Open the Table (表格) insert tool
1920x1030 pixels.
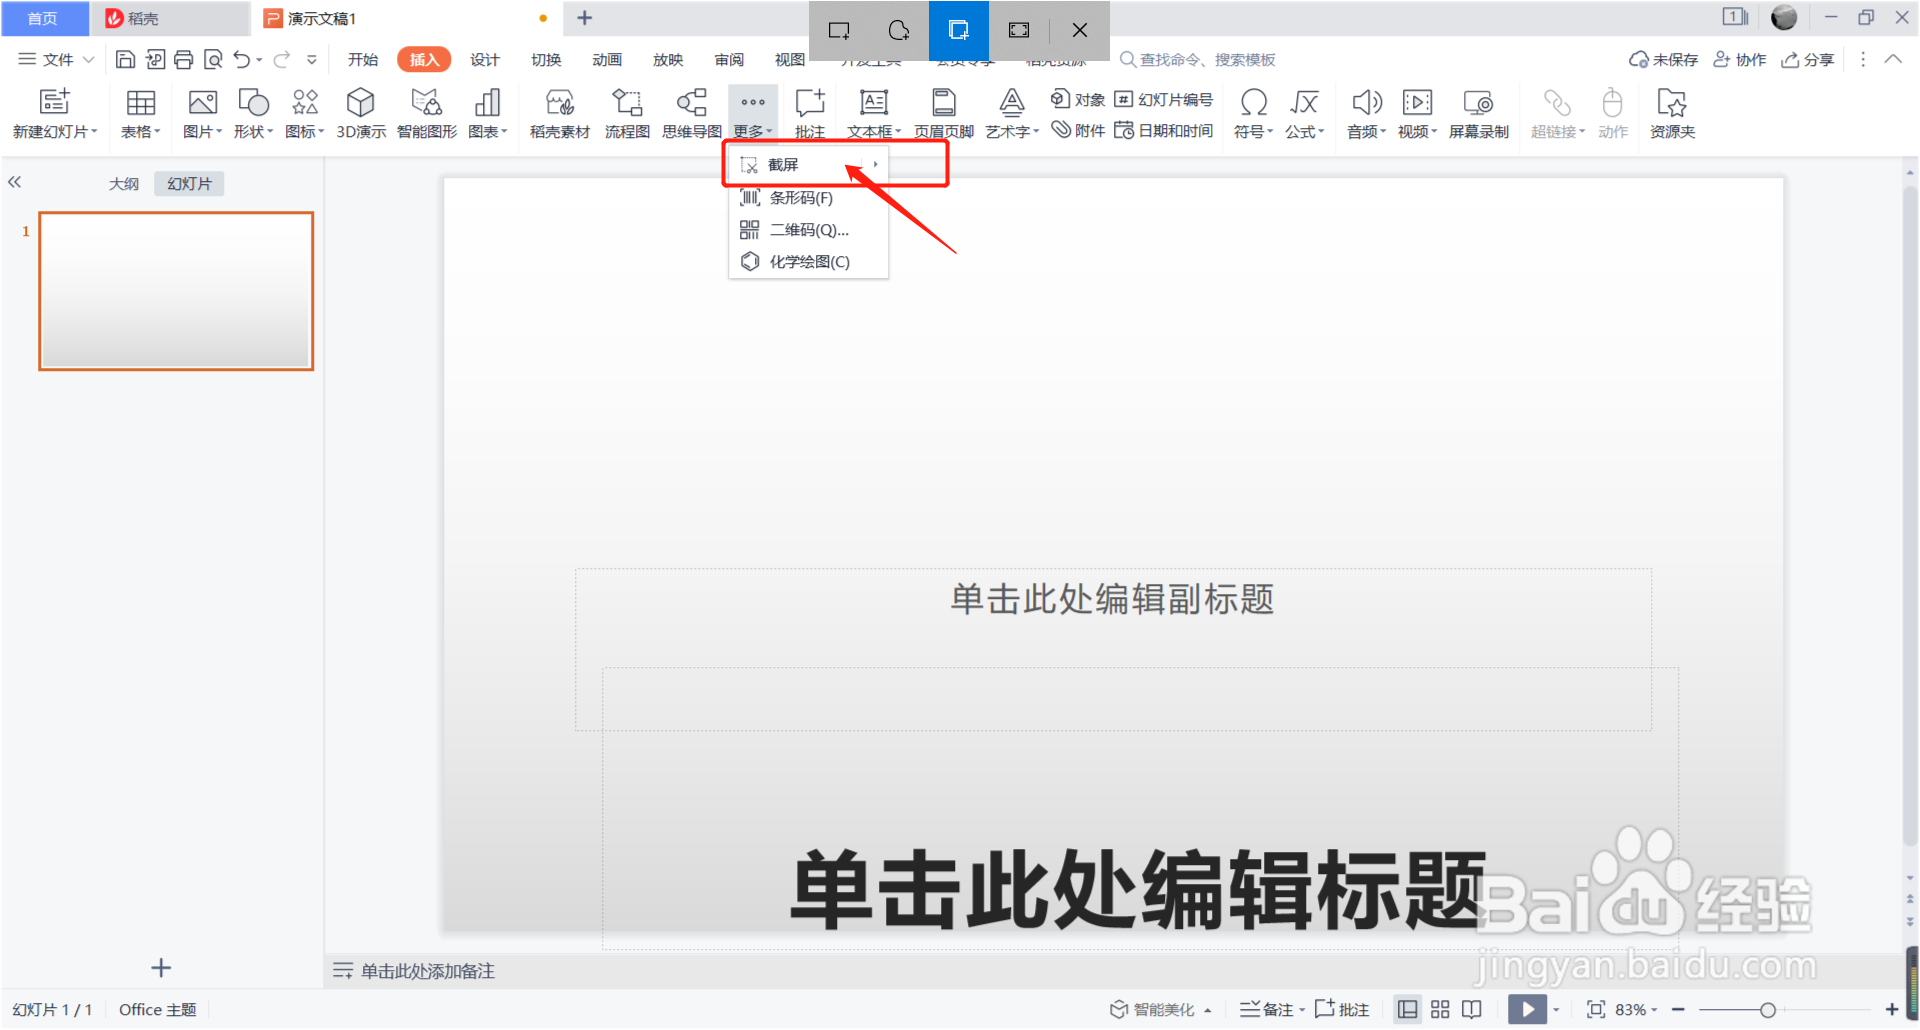click(140, 103)
